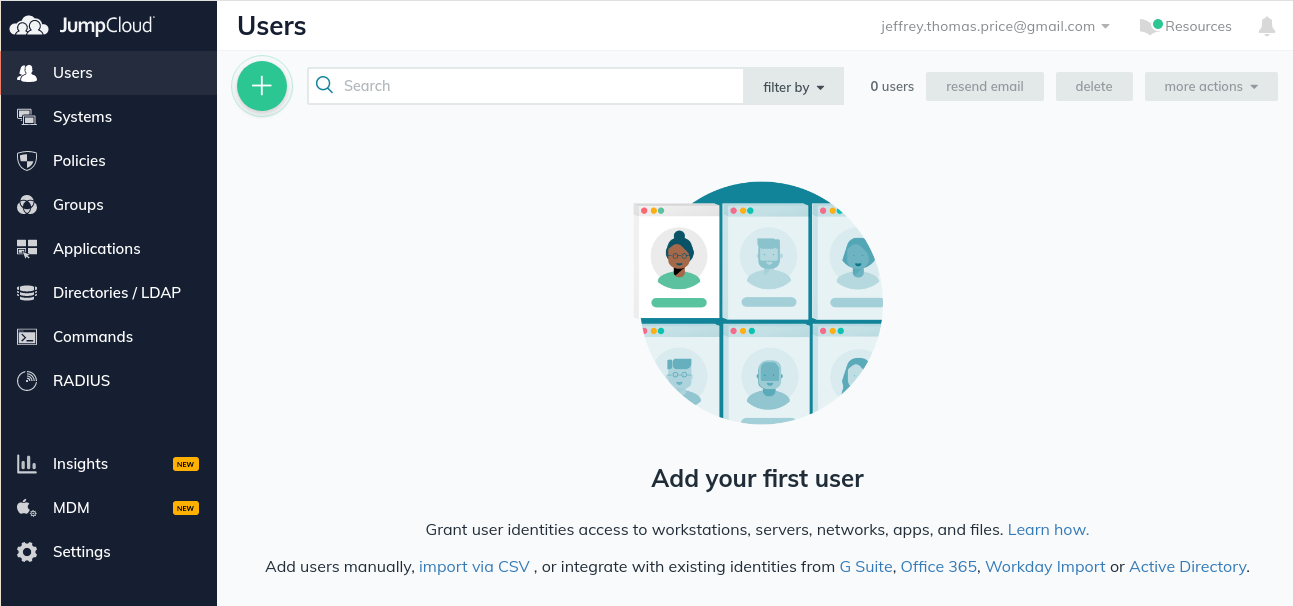
Task: Open Applications in the sidebar
Action: 97,249
